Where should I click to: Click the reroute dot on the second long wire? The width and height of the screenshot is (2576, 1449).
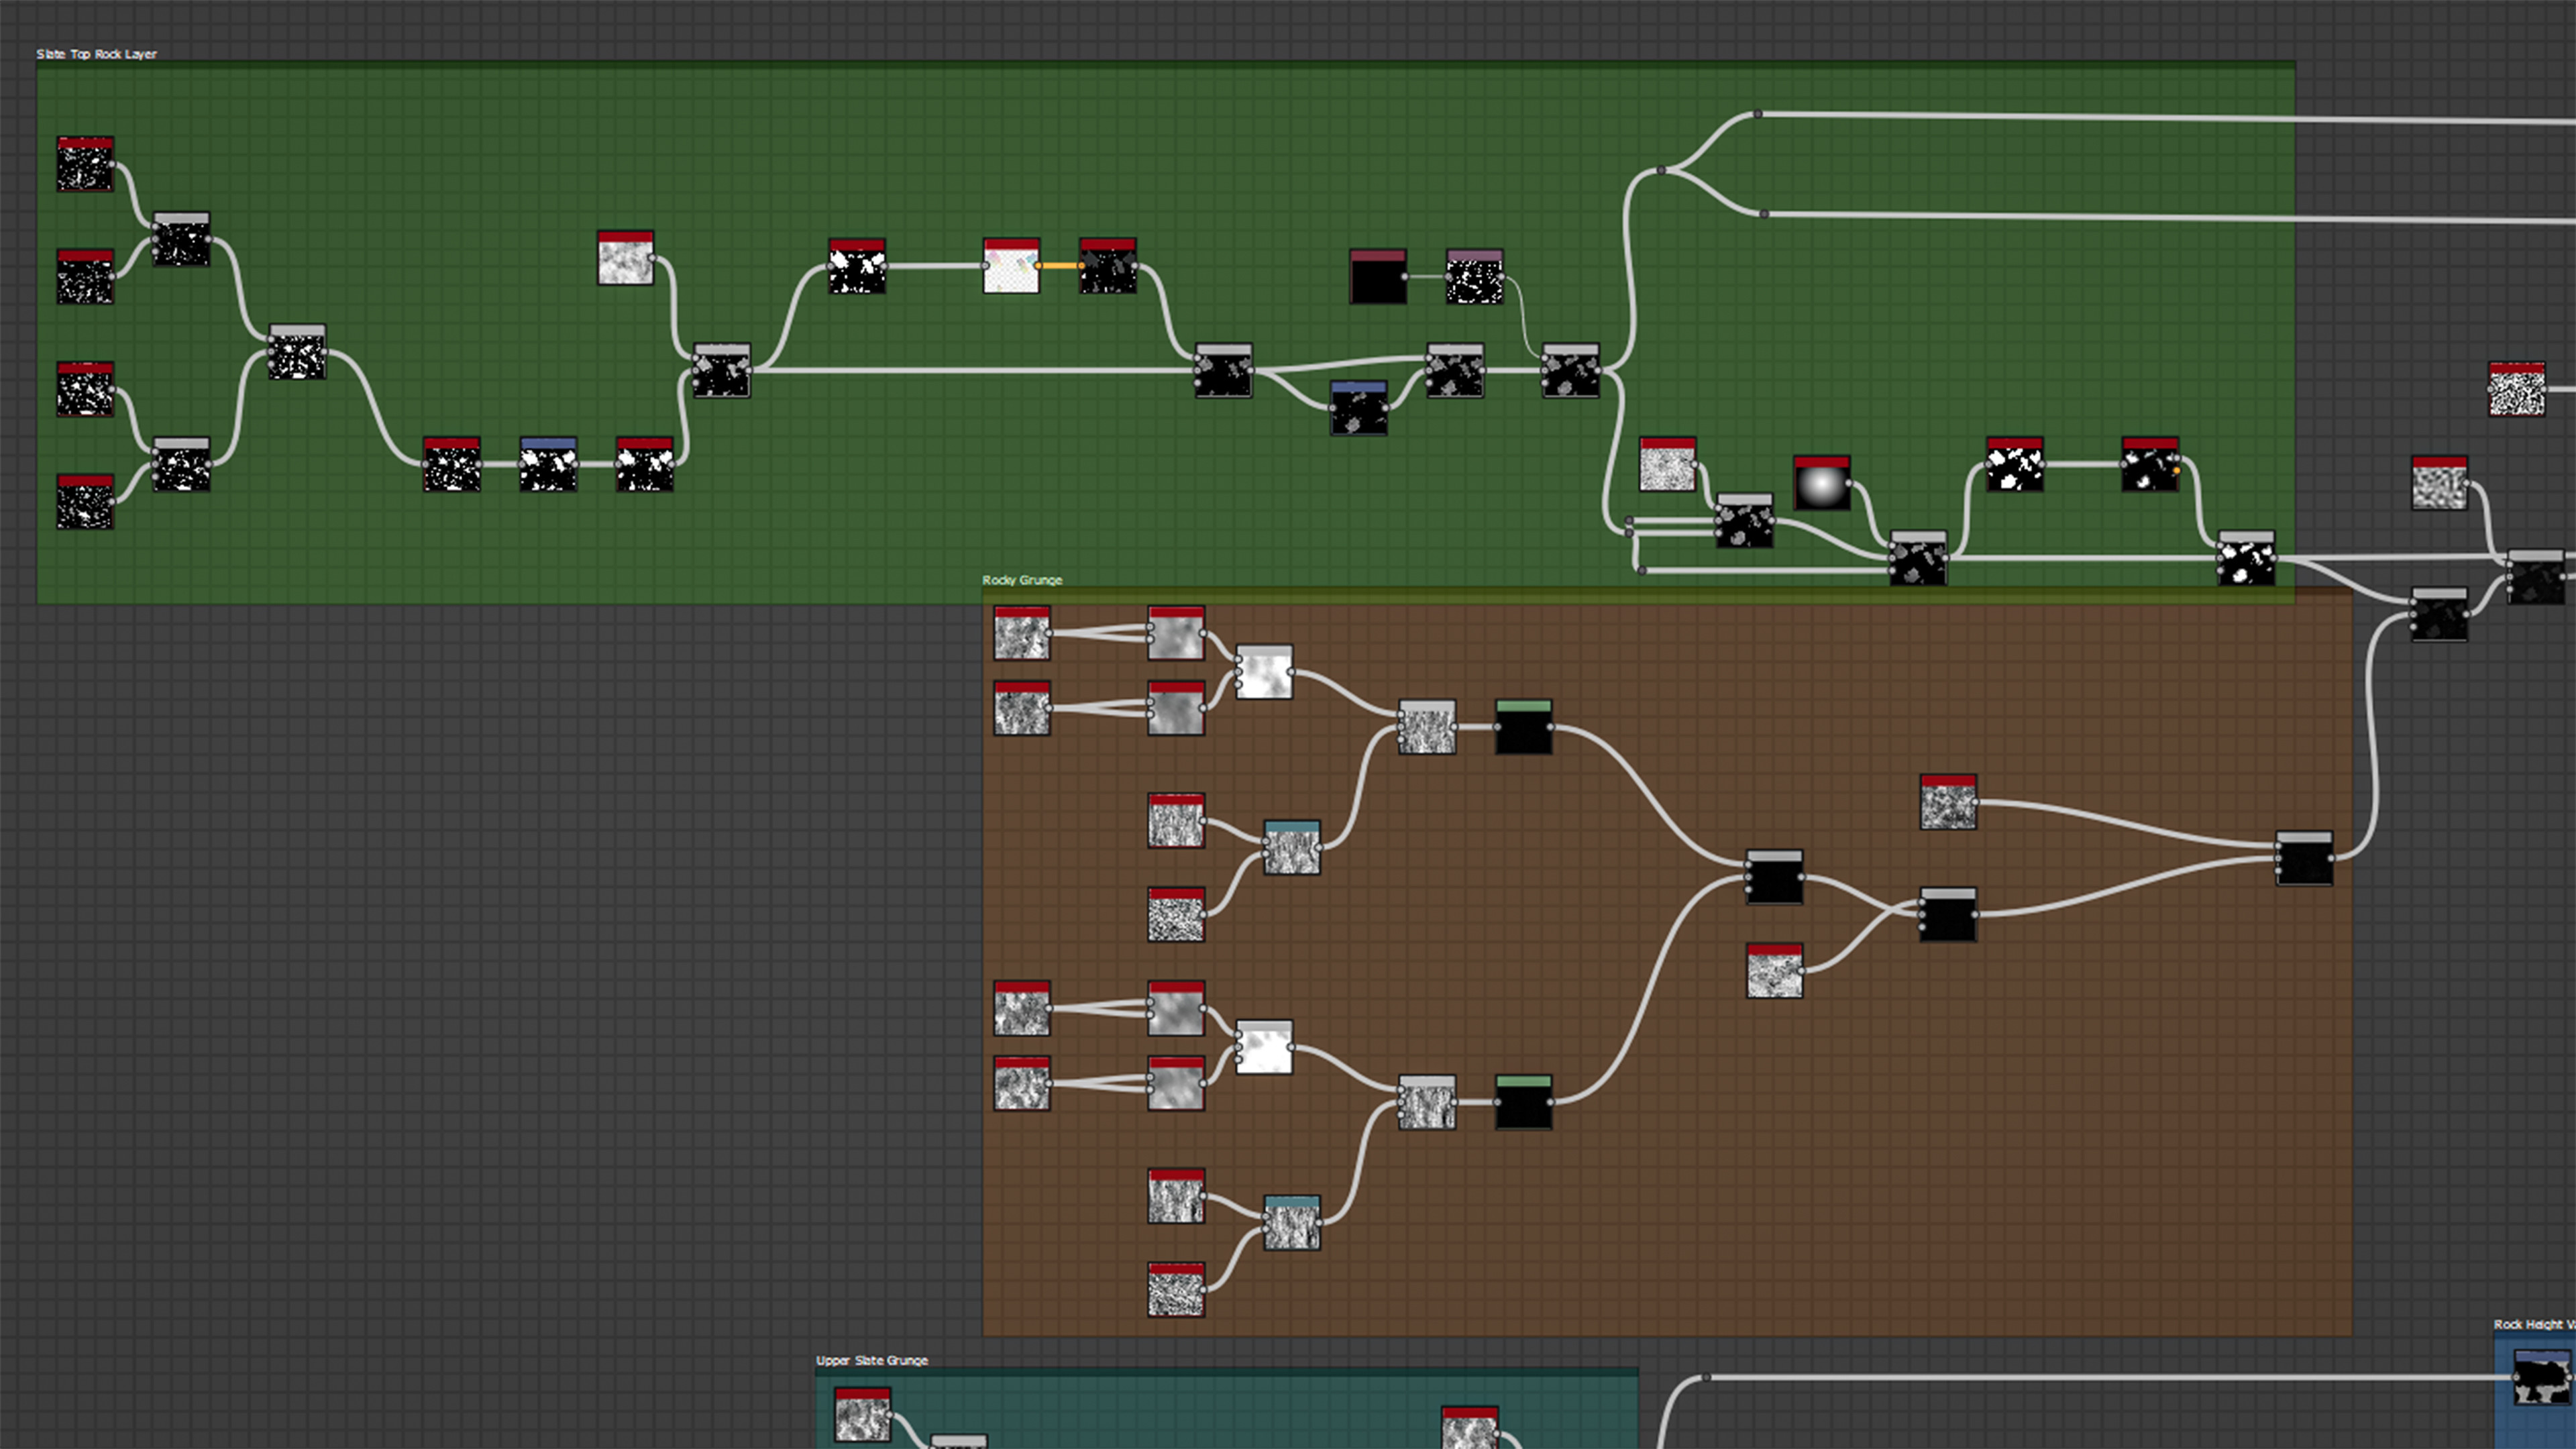point(1764,214)
